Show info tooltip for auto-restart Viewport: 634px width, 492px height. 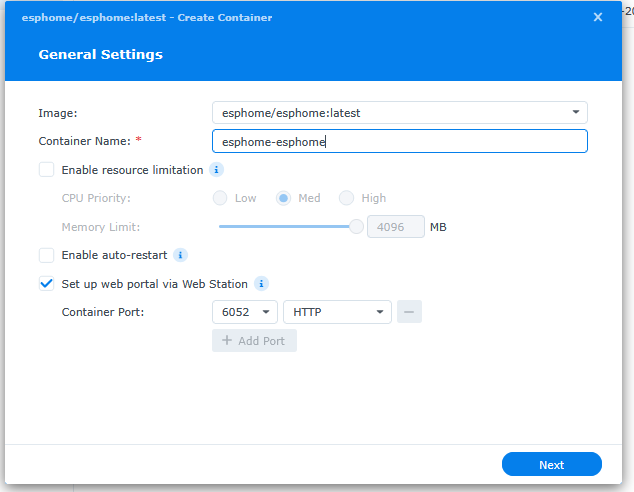point(180,255)
